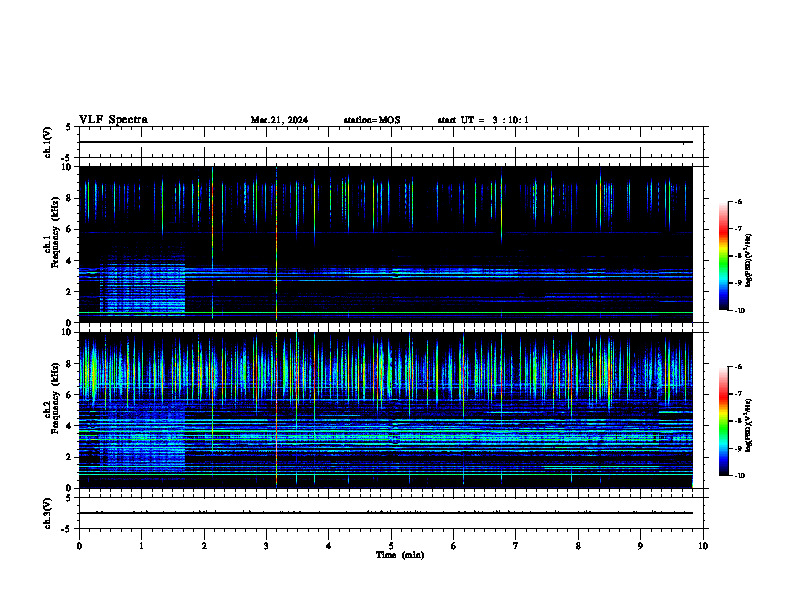The image size is (792, 612).
Task: Click time axis tick label "4"
Action: click(x=329, y=546)
